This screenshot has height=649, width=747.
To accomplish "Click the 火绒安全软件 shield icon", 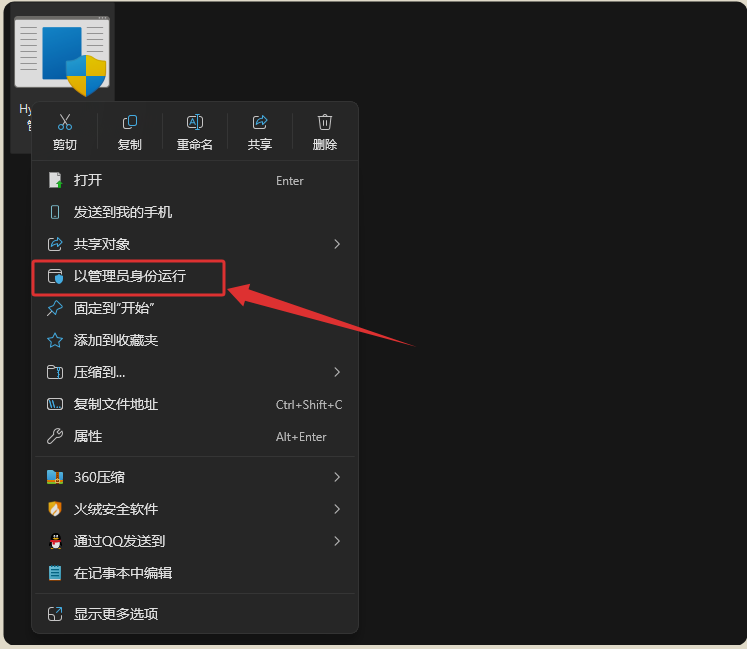I will pos(55,509).
